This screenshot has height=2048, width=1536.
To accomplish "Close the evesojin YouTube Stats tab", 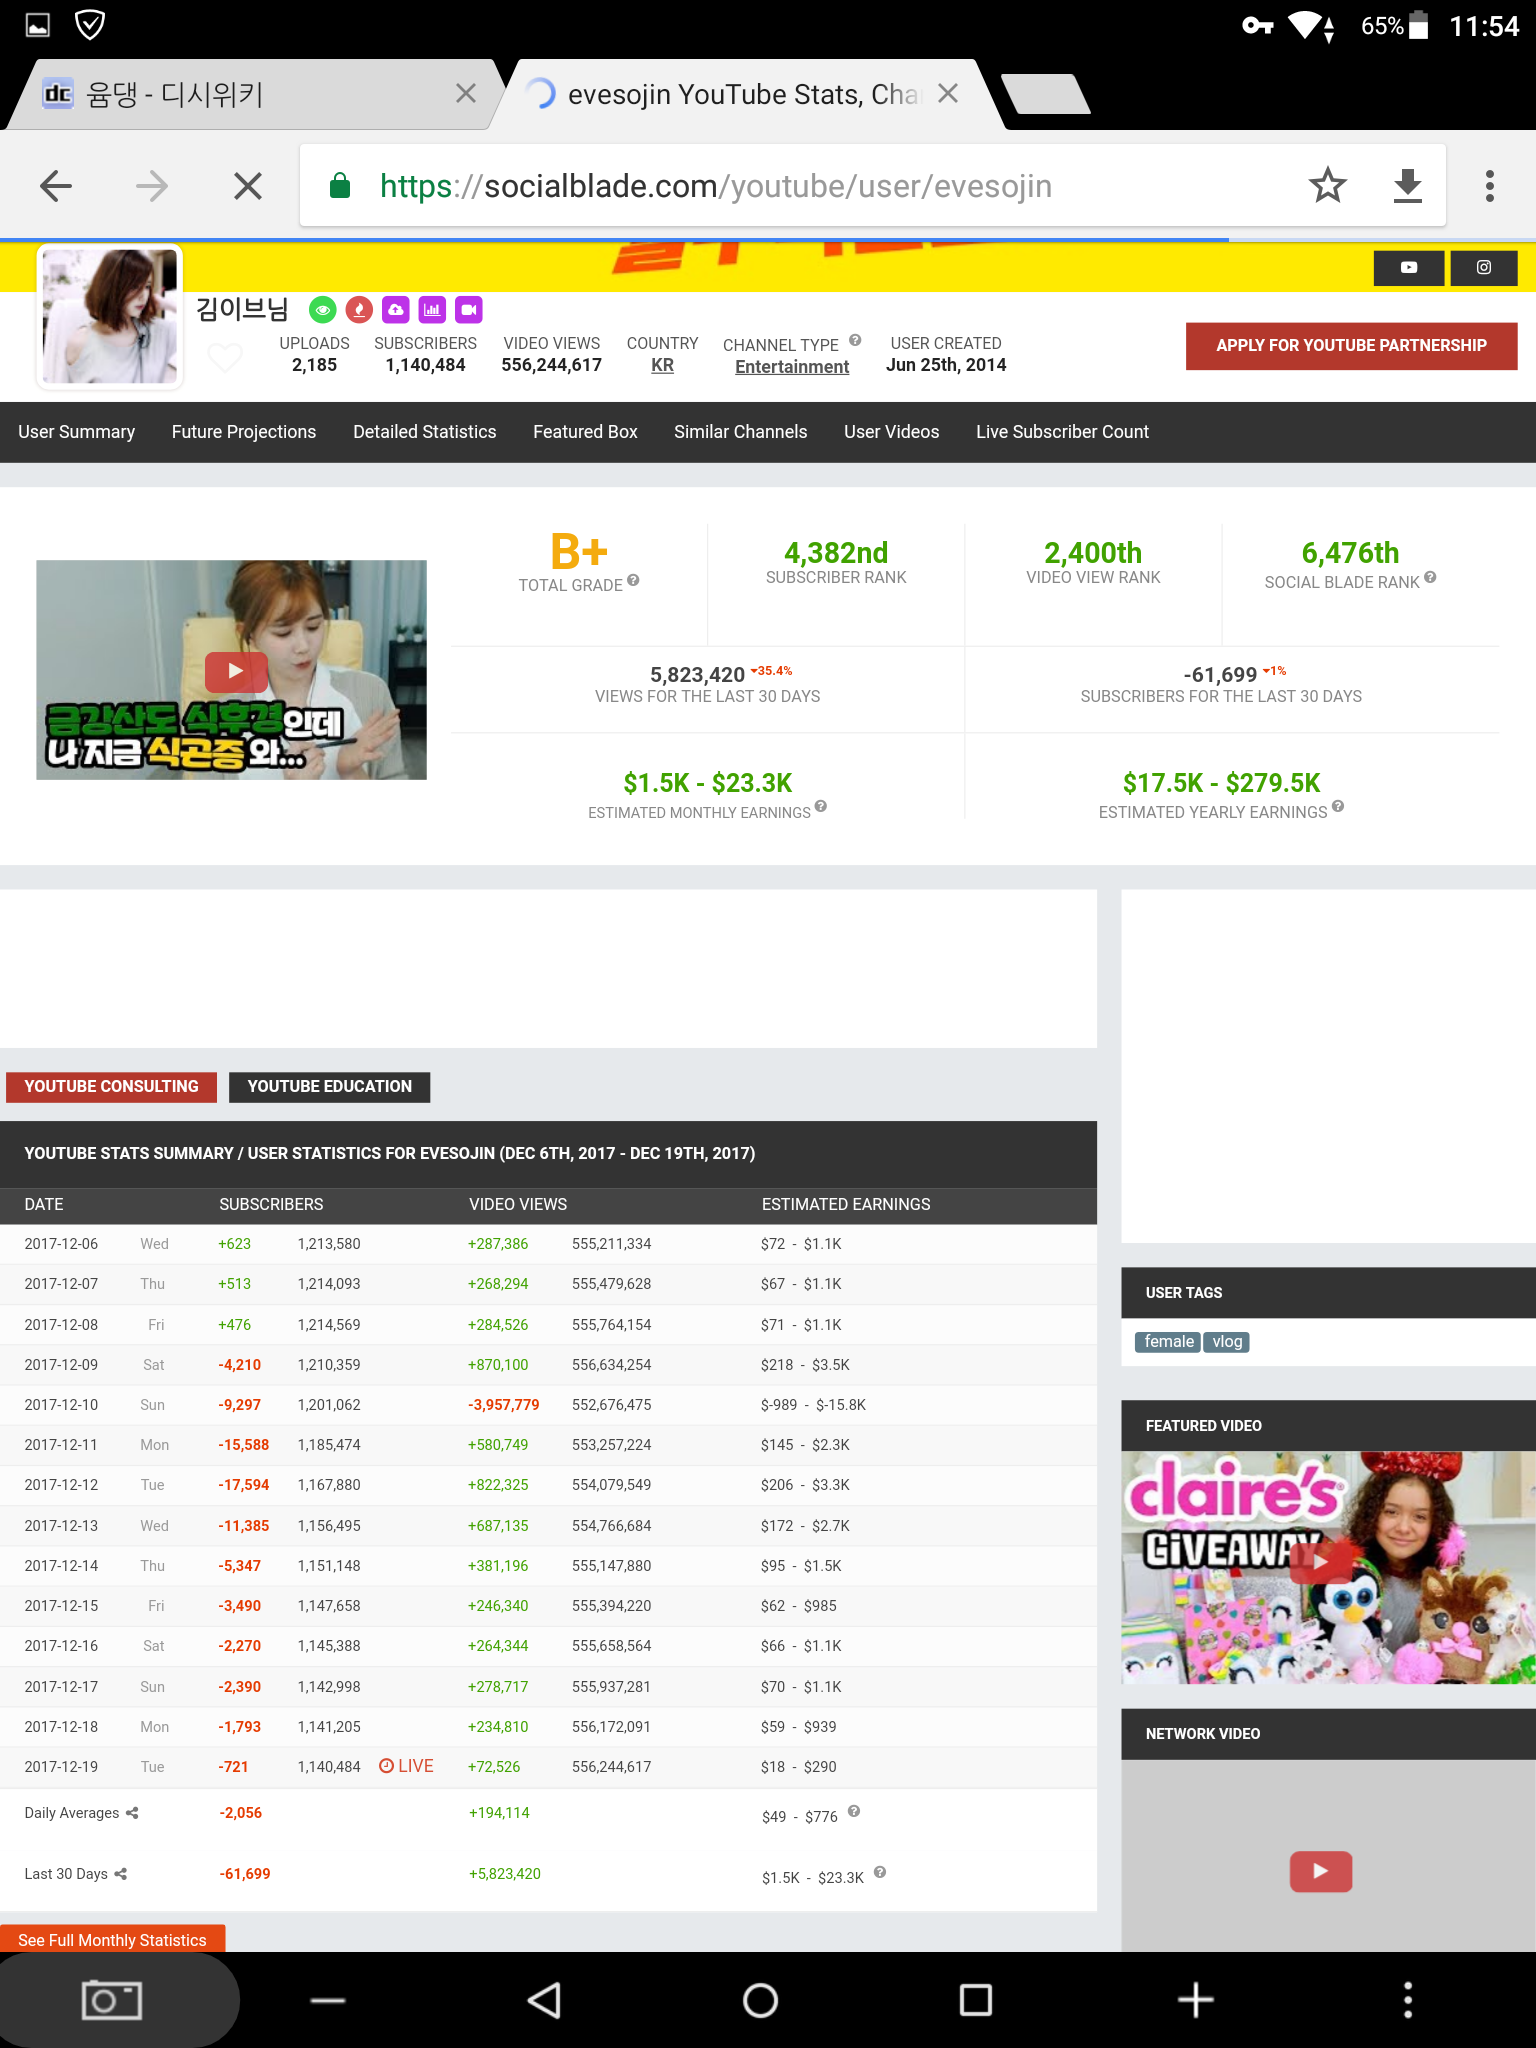I will click(948, 94).
